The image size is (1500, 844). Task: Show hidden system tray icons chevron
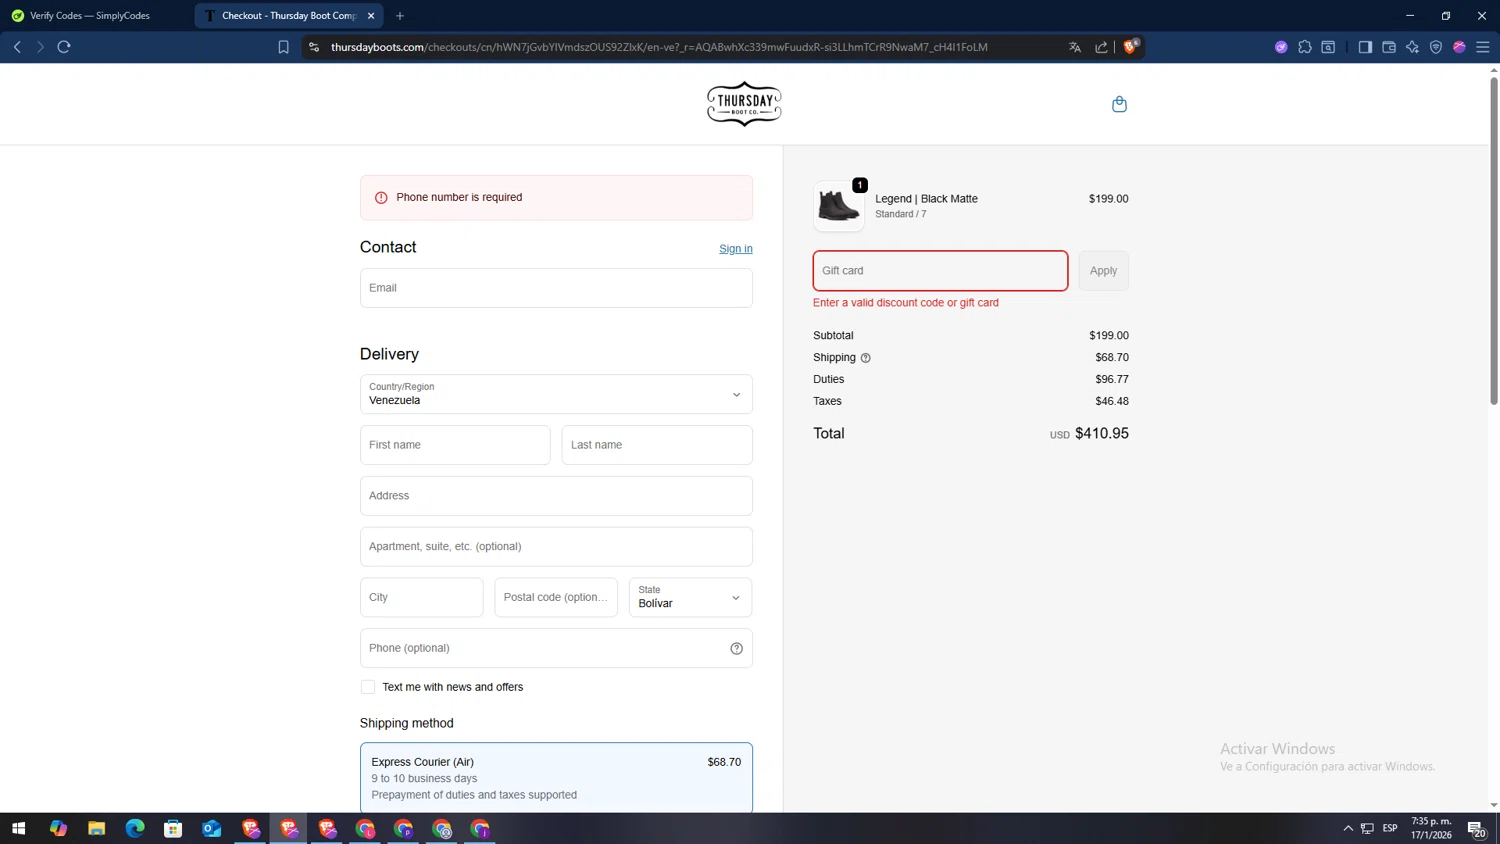click(1348, 828)
